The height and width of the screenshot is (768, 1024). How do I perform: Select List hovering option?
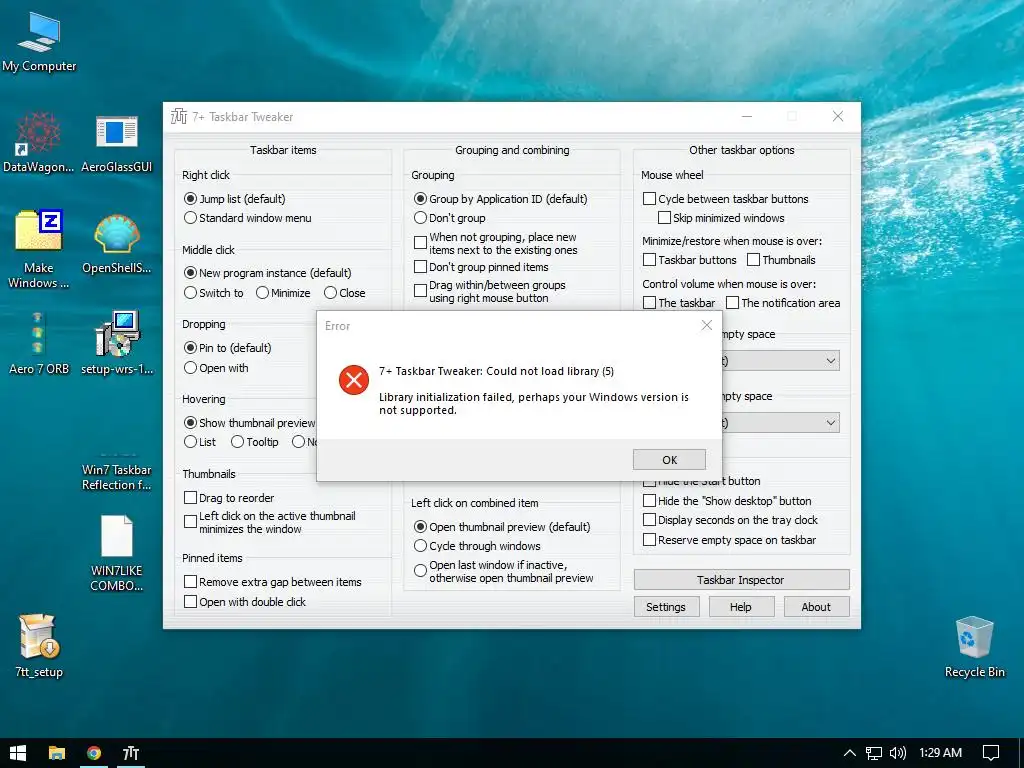(200, 442)
